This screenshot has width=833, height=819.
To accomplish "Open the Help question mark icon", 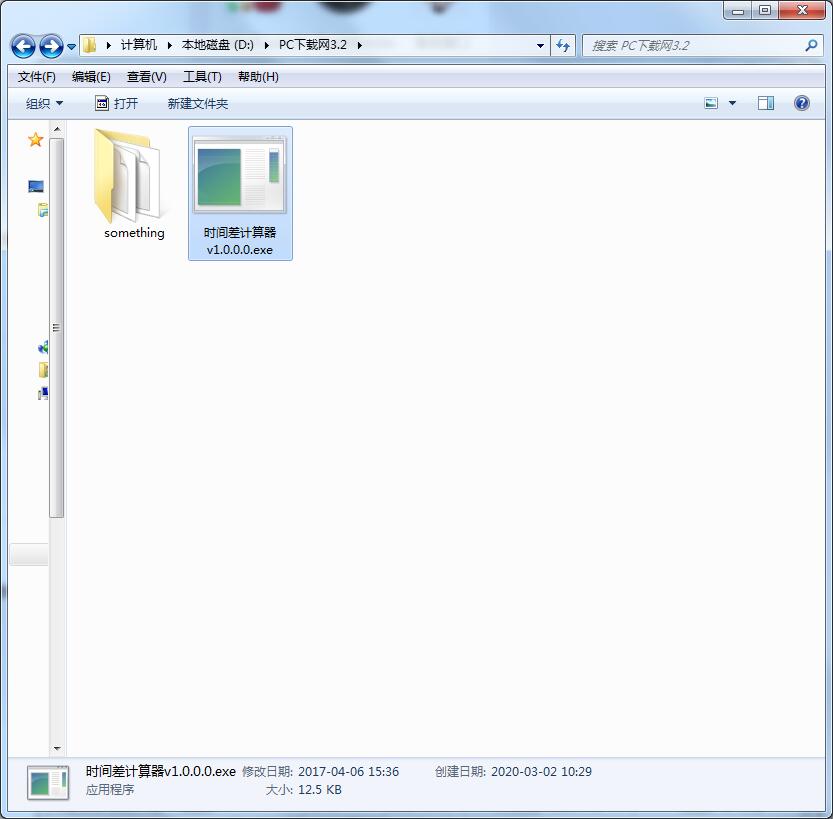I will [801, 103].
